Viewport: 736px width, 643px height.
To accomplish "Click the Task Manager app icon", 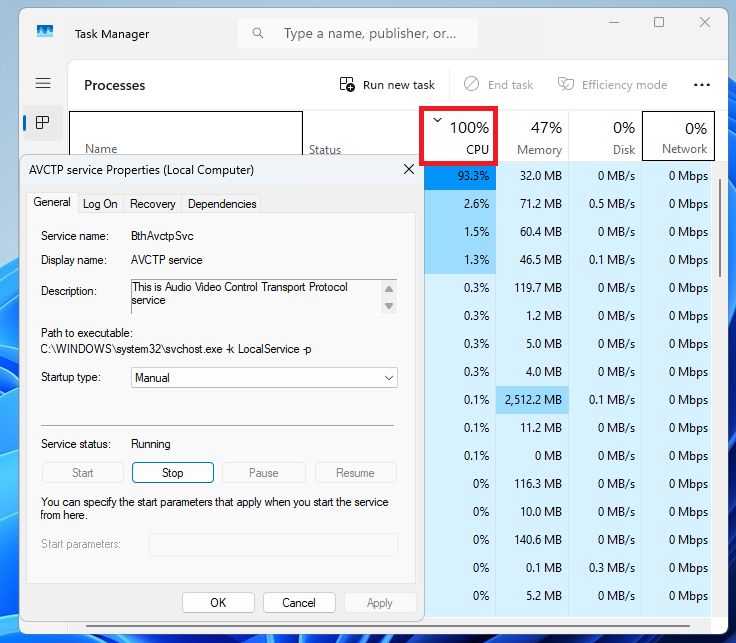I will click(x=45, y=33).
